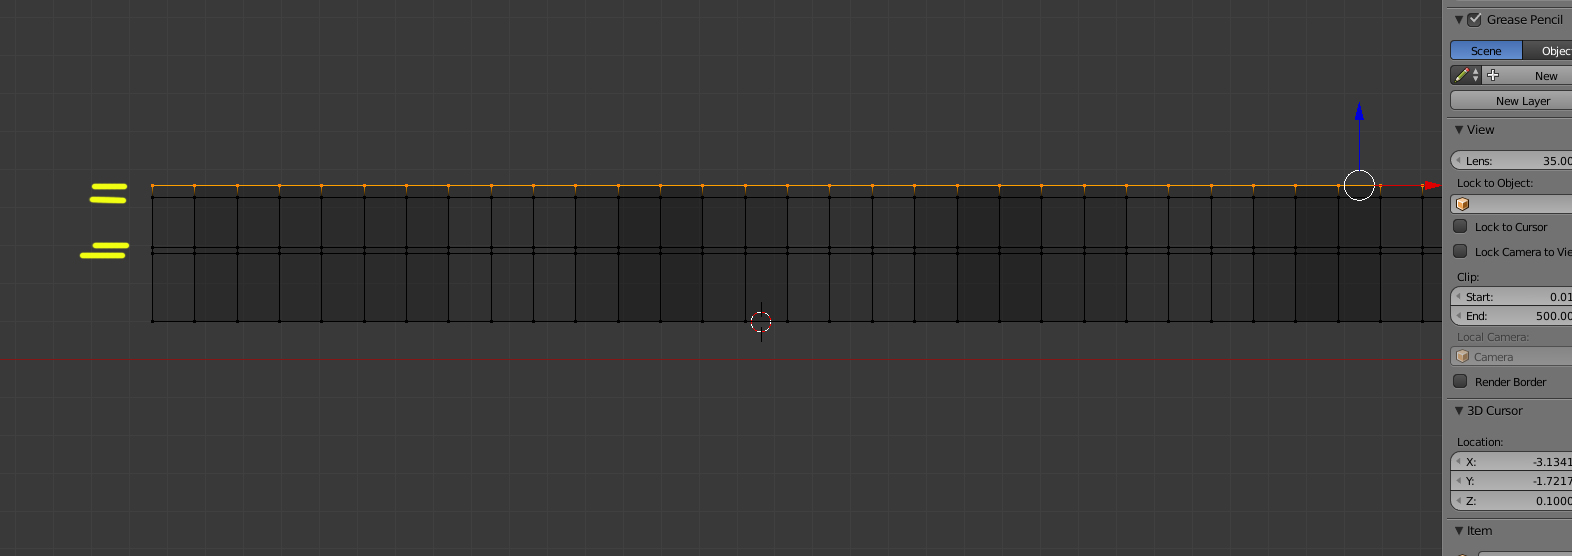Click the 3D Cursor X location field
1572x556 pixels.
point(1511,461)
